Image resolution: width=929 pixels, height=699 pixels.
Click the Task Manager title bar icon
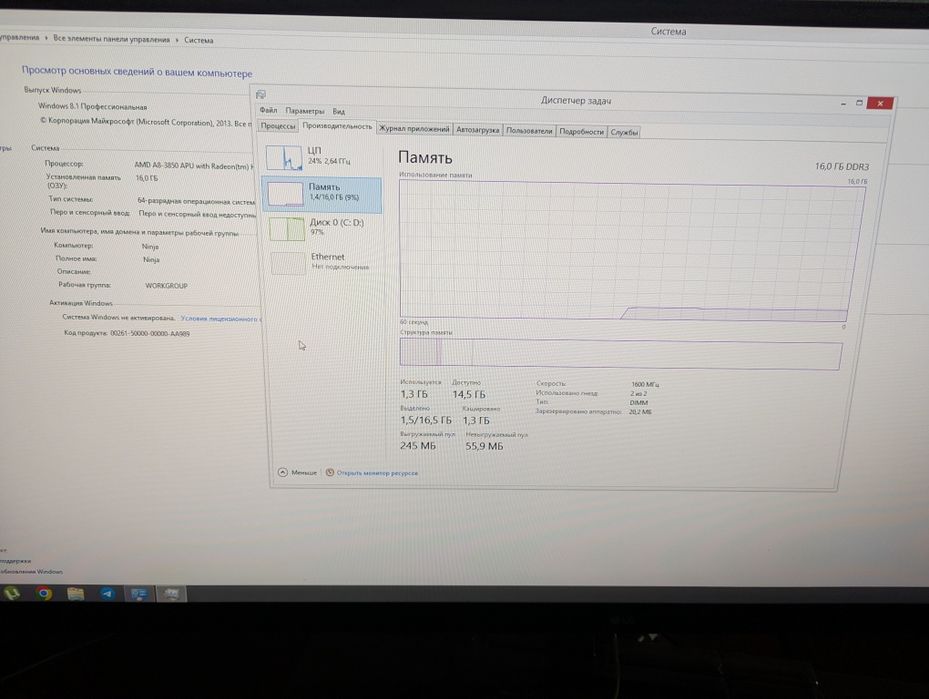pyautogui.click(x=261, y=95)
